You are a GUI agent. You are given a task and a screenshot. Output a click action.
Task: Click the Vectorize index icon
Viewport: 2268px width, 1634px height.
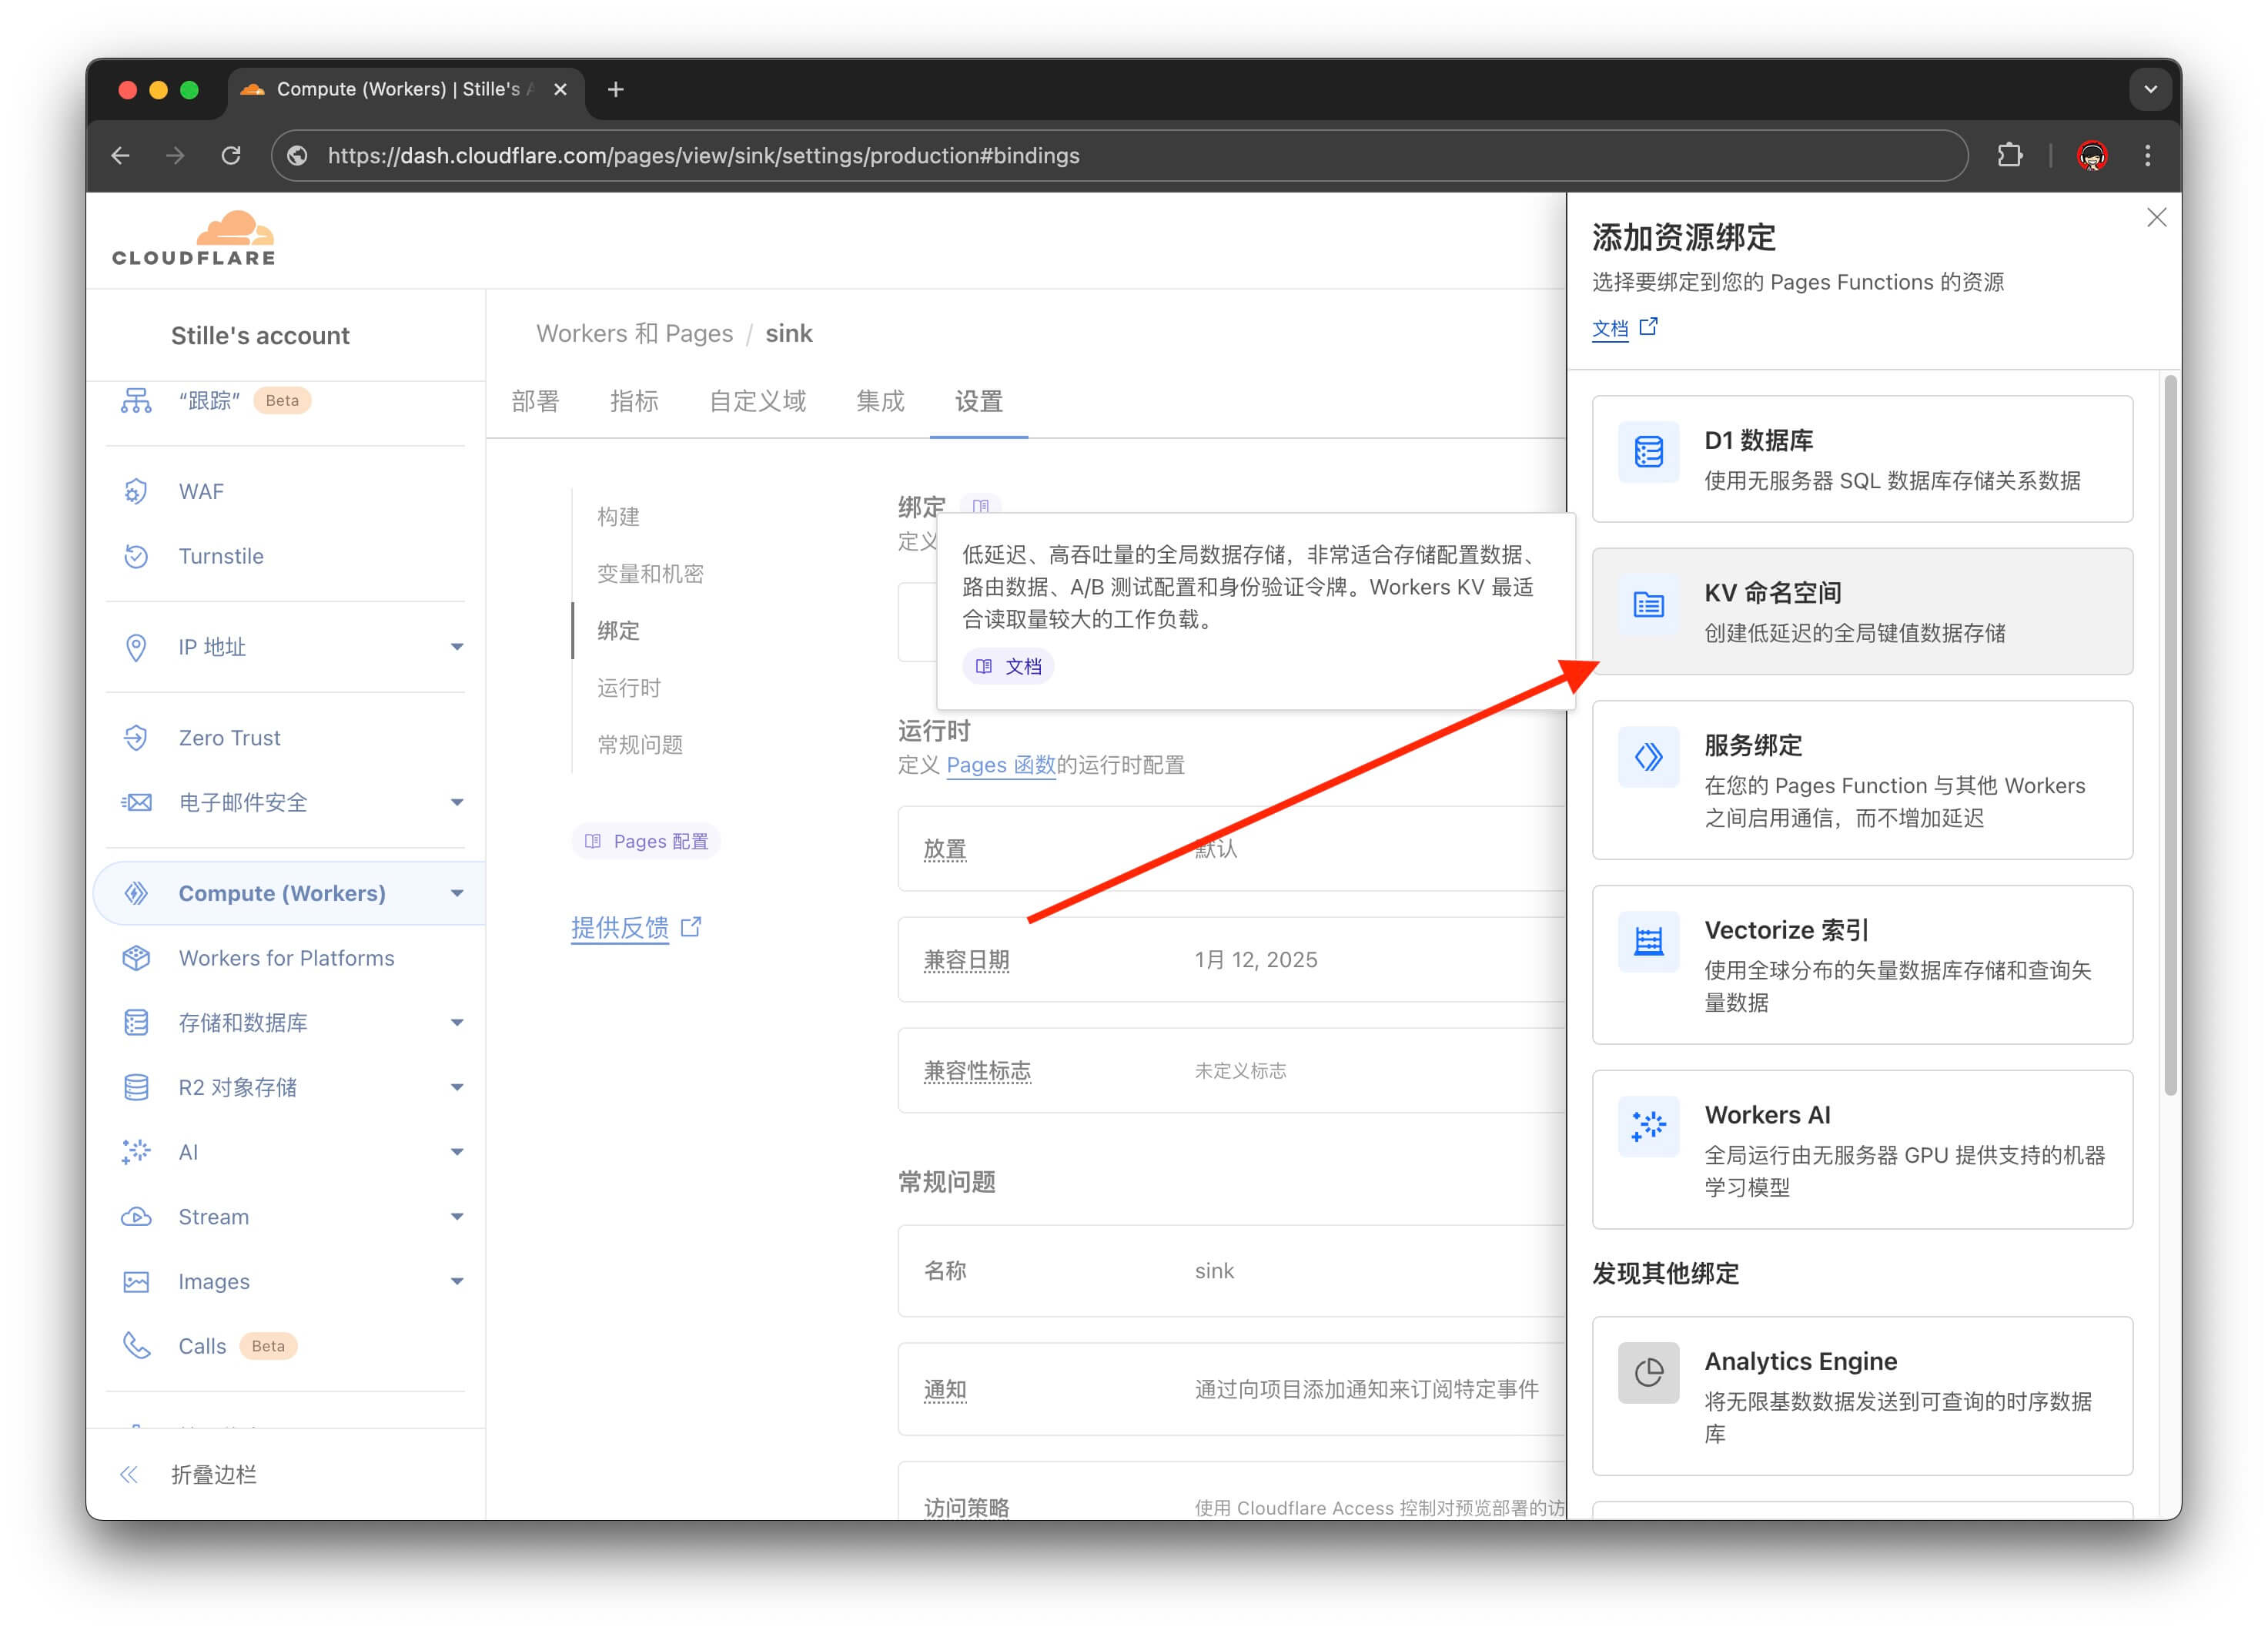pyautogui.click(x=1648, y=941)
